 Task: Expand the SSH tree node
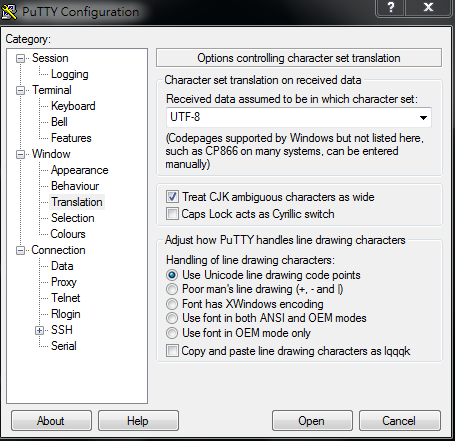point(39,330)
